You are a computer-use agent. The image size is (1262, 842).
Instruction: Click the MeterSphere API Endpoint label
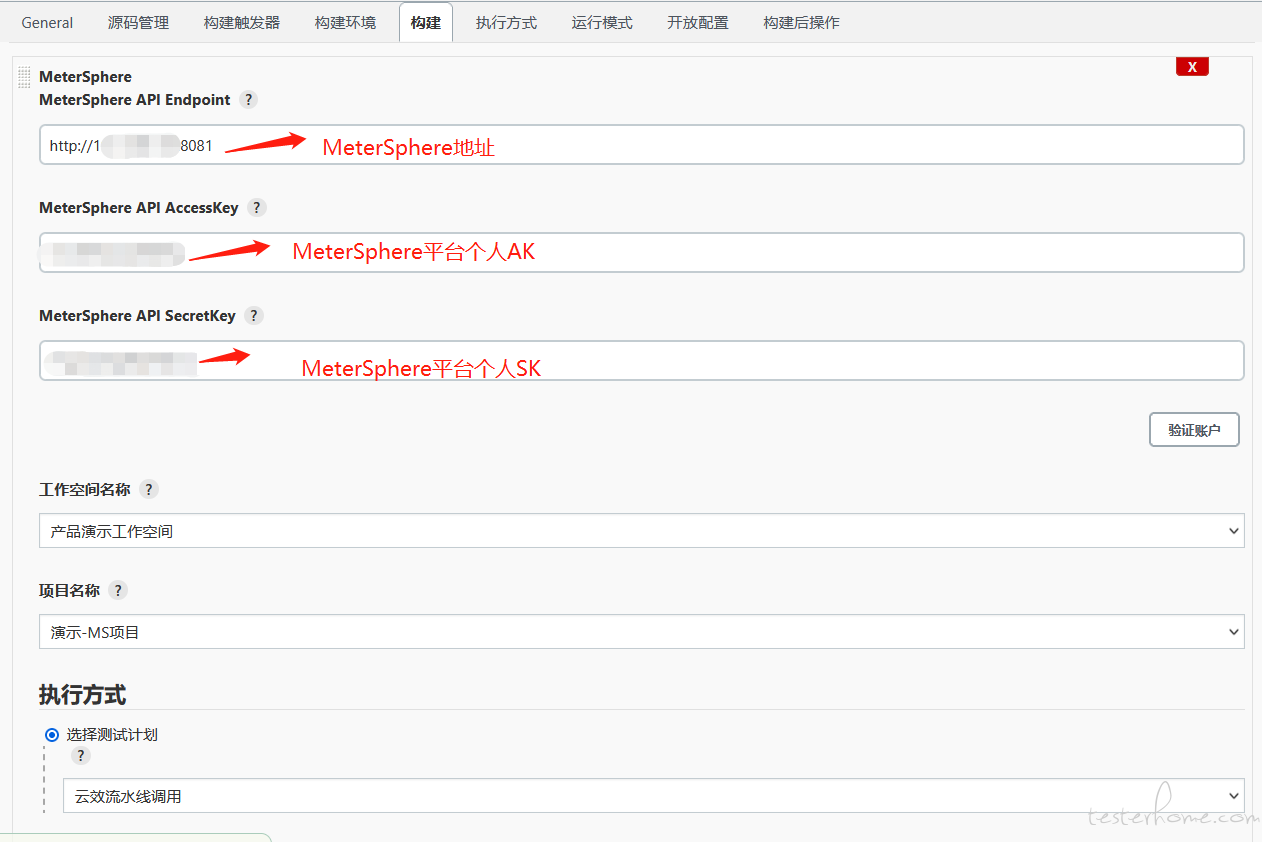point(135,100)
